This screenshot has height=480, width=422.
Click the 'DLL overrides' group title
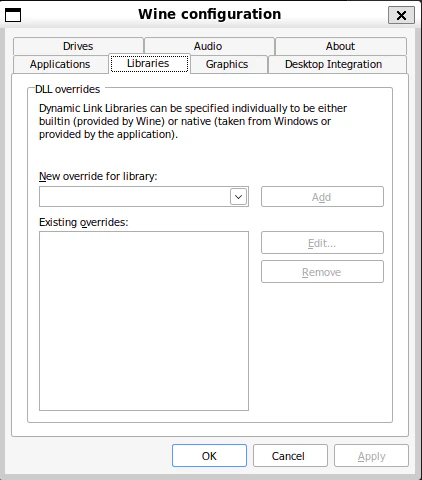(68, 89)
